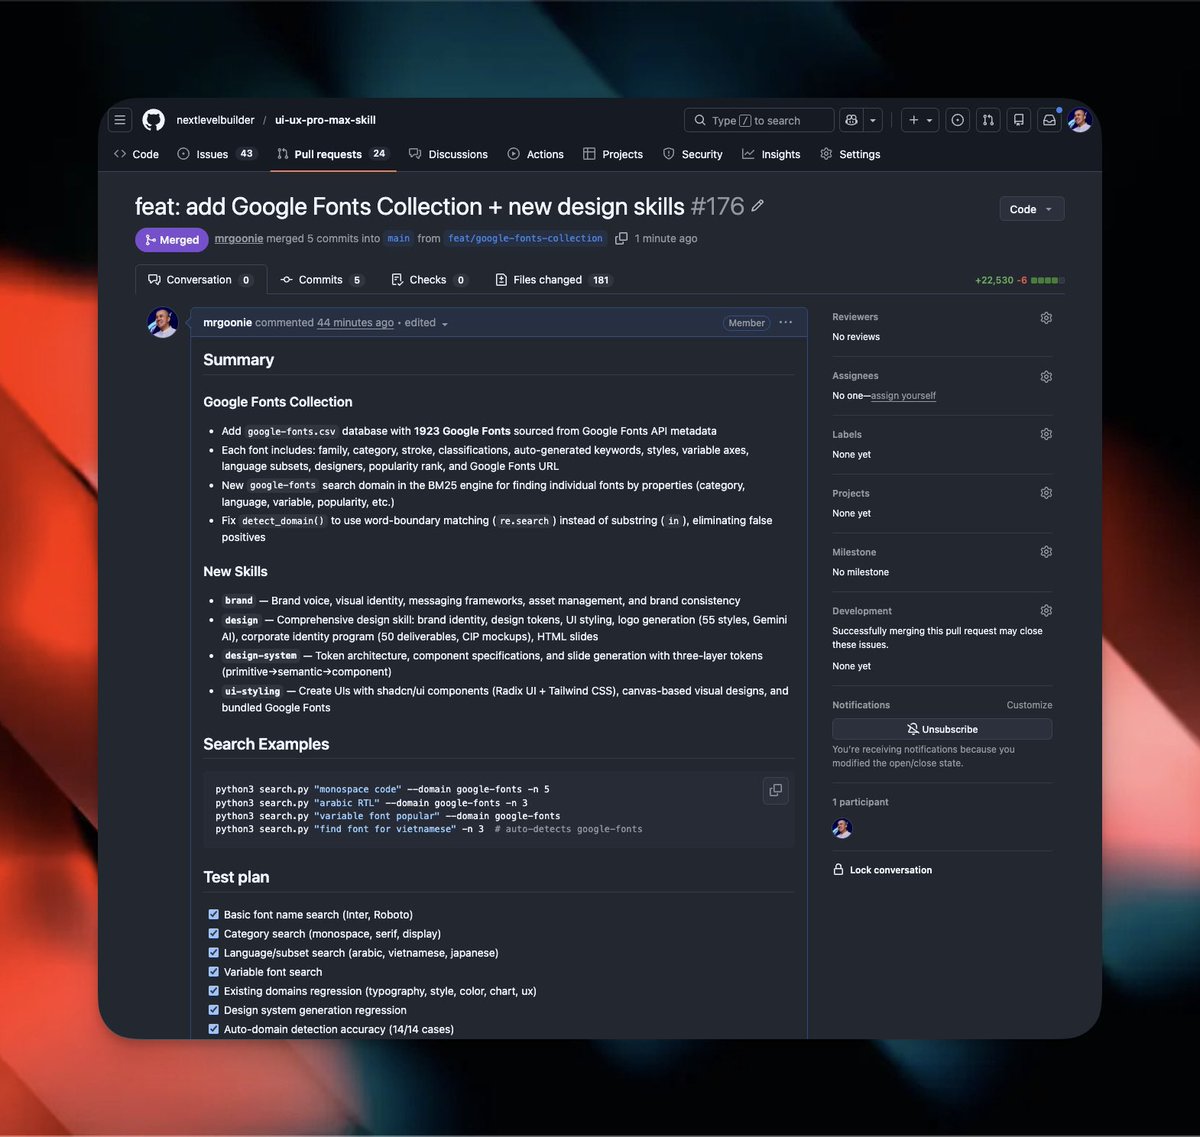Switch to the Pull requests tab
This screenshot has width=1200, height=1137.
point(332,154)
